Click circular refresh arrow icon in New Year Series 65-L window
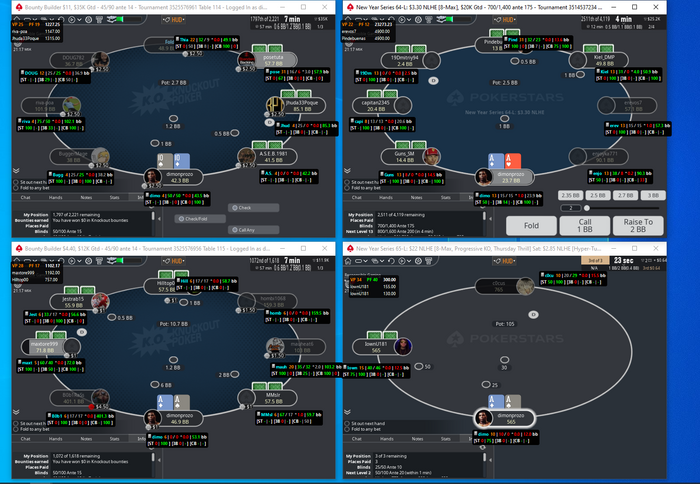The width and height of the screenshot is (700, 484). point(391,261)
